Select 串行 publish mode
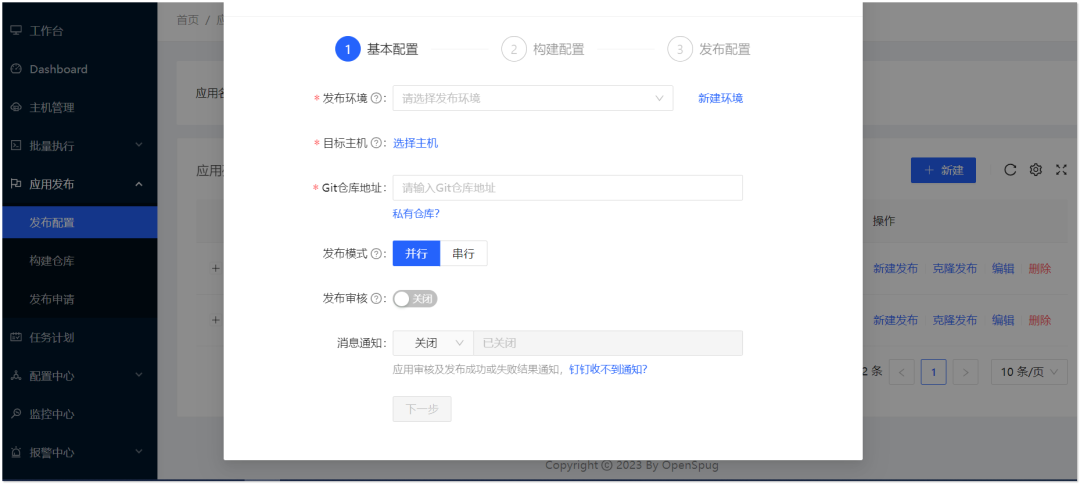Viewport: 1080px width, 484px height. click(464, 253)
